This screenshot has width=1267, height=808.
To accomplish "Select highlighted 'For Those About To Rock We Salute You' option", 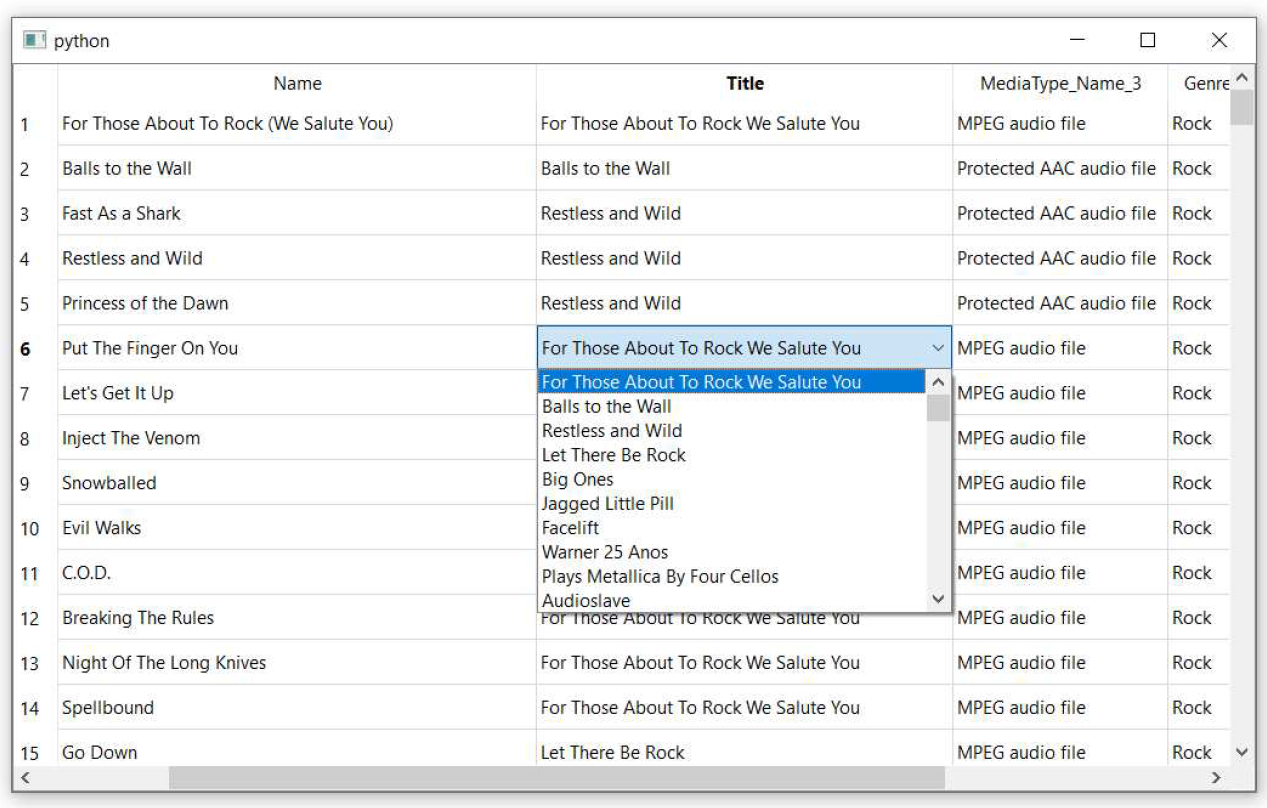I will pyautogui.click(x=732, y=382).
